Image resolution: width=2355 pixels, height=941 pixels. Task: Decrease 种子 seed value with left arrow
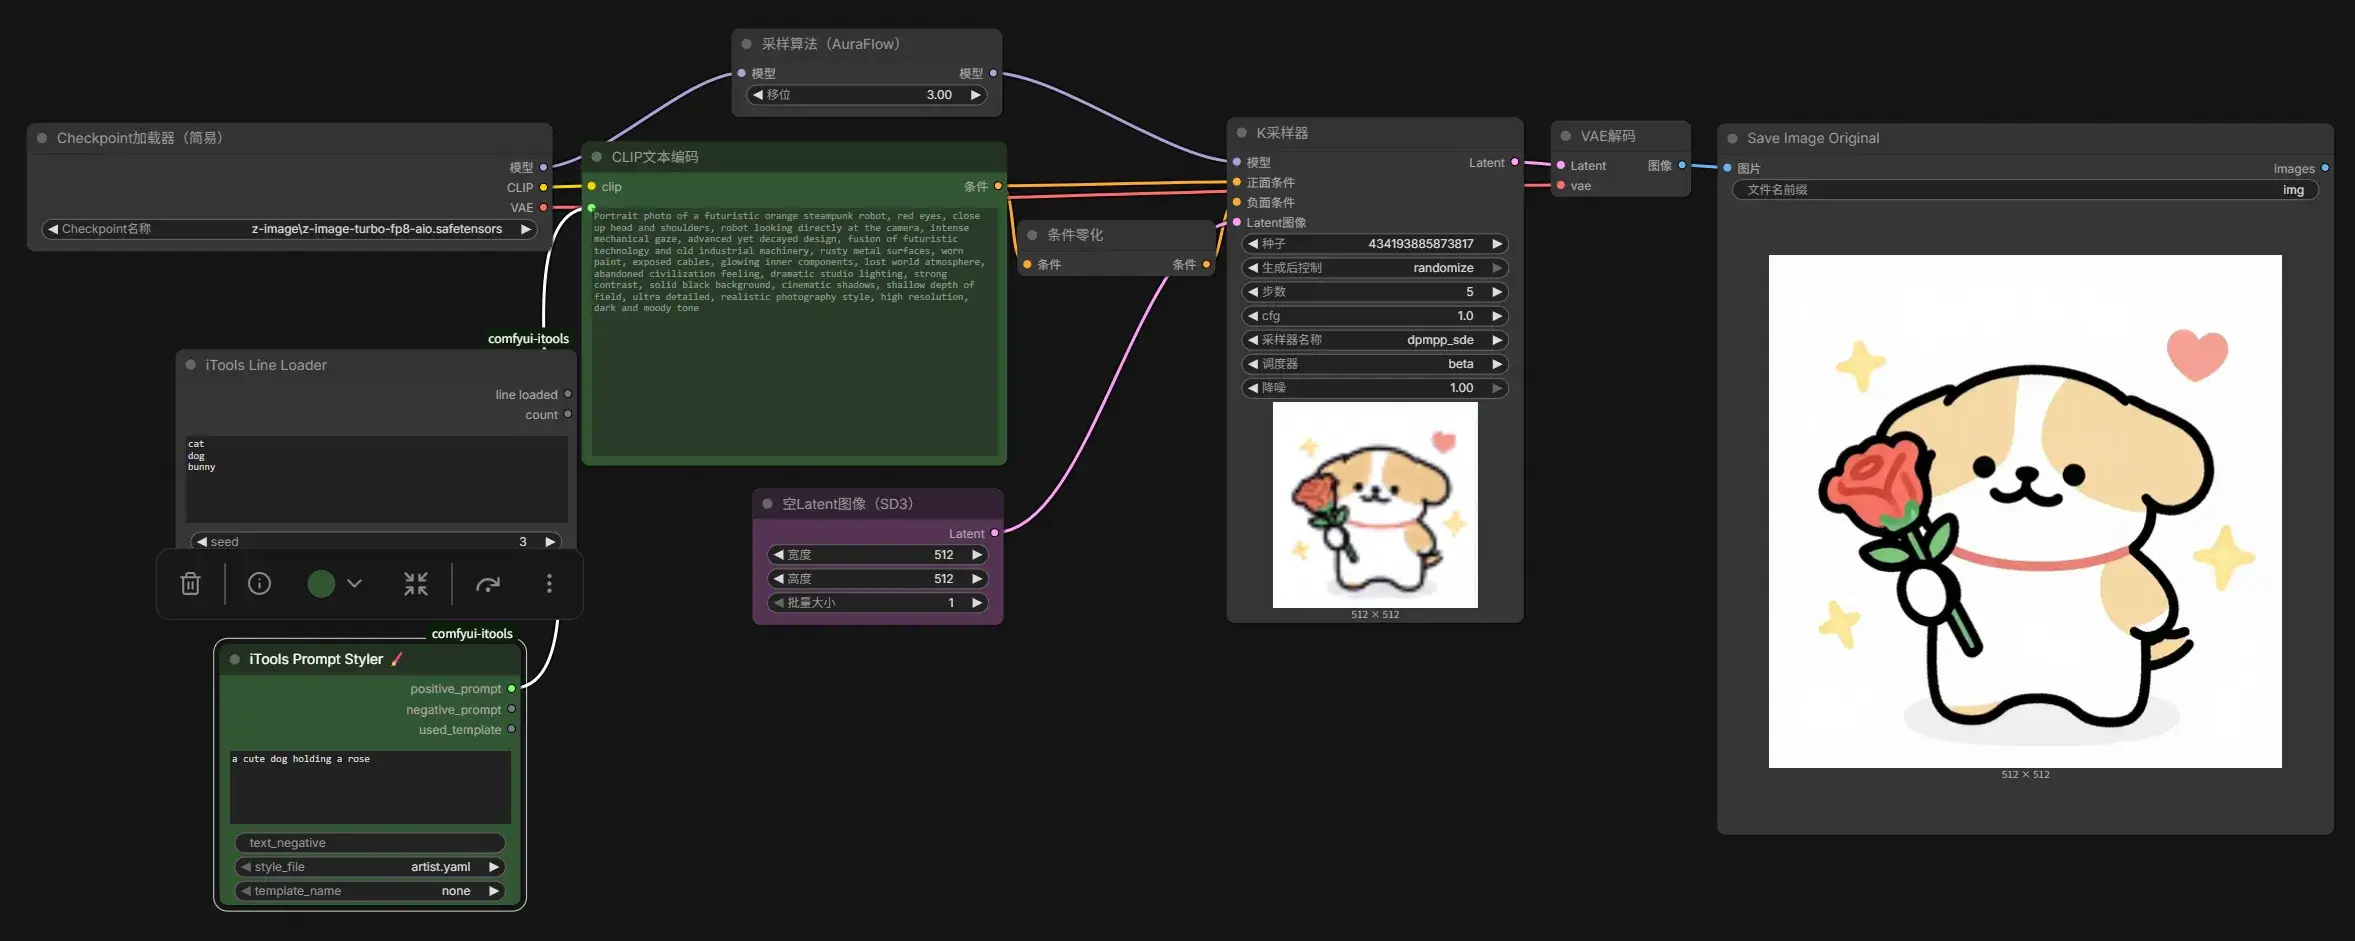(x=1252, y=244)
